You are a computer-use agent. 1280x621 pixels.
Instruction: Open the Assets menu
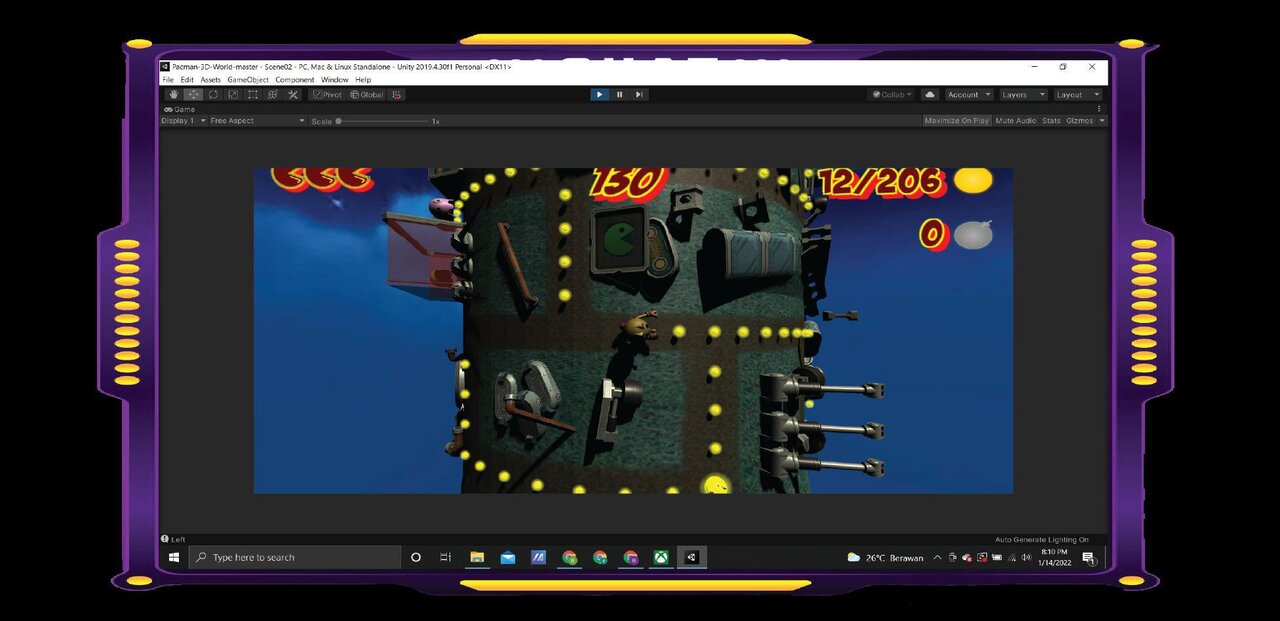pyautogui.click(x=210, y=80)
